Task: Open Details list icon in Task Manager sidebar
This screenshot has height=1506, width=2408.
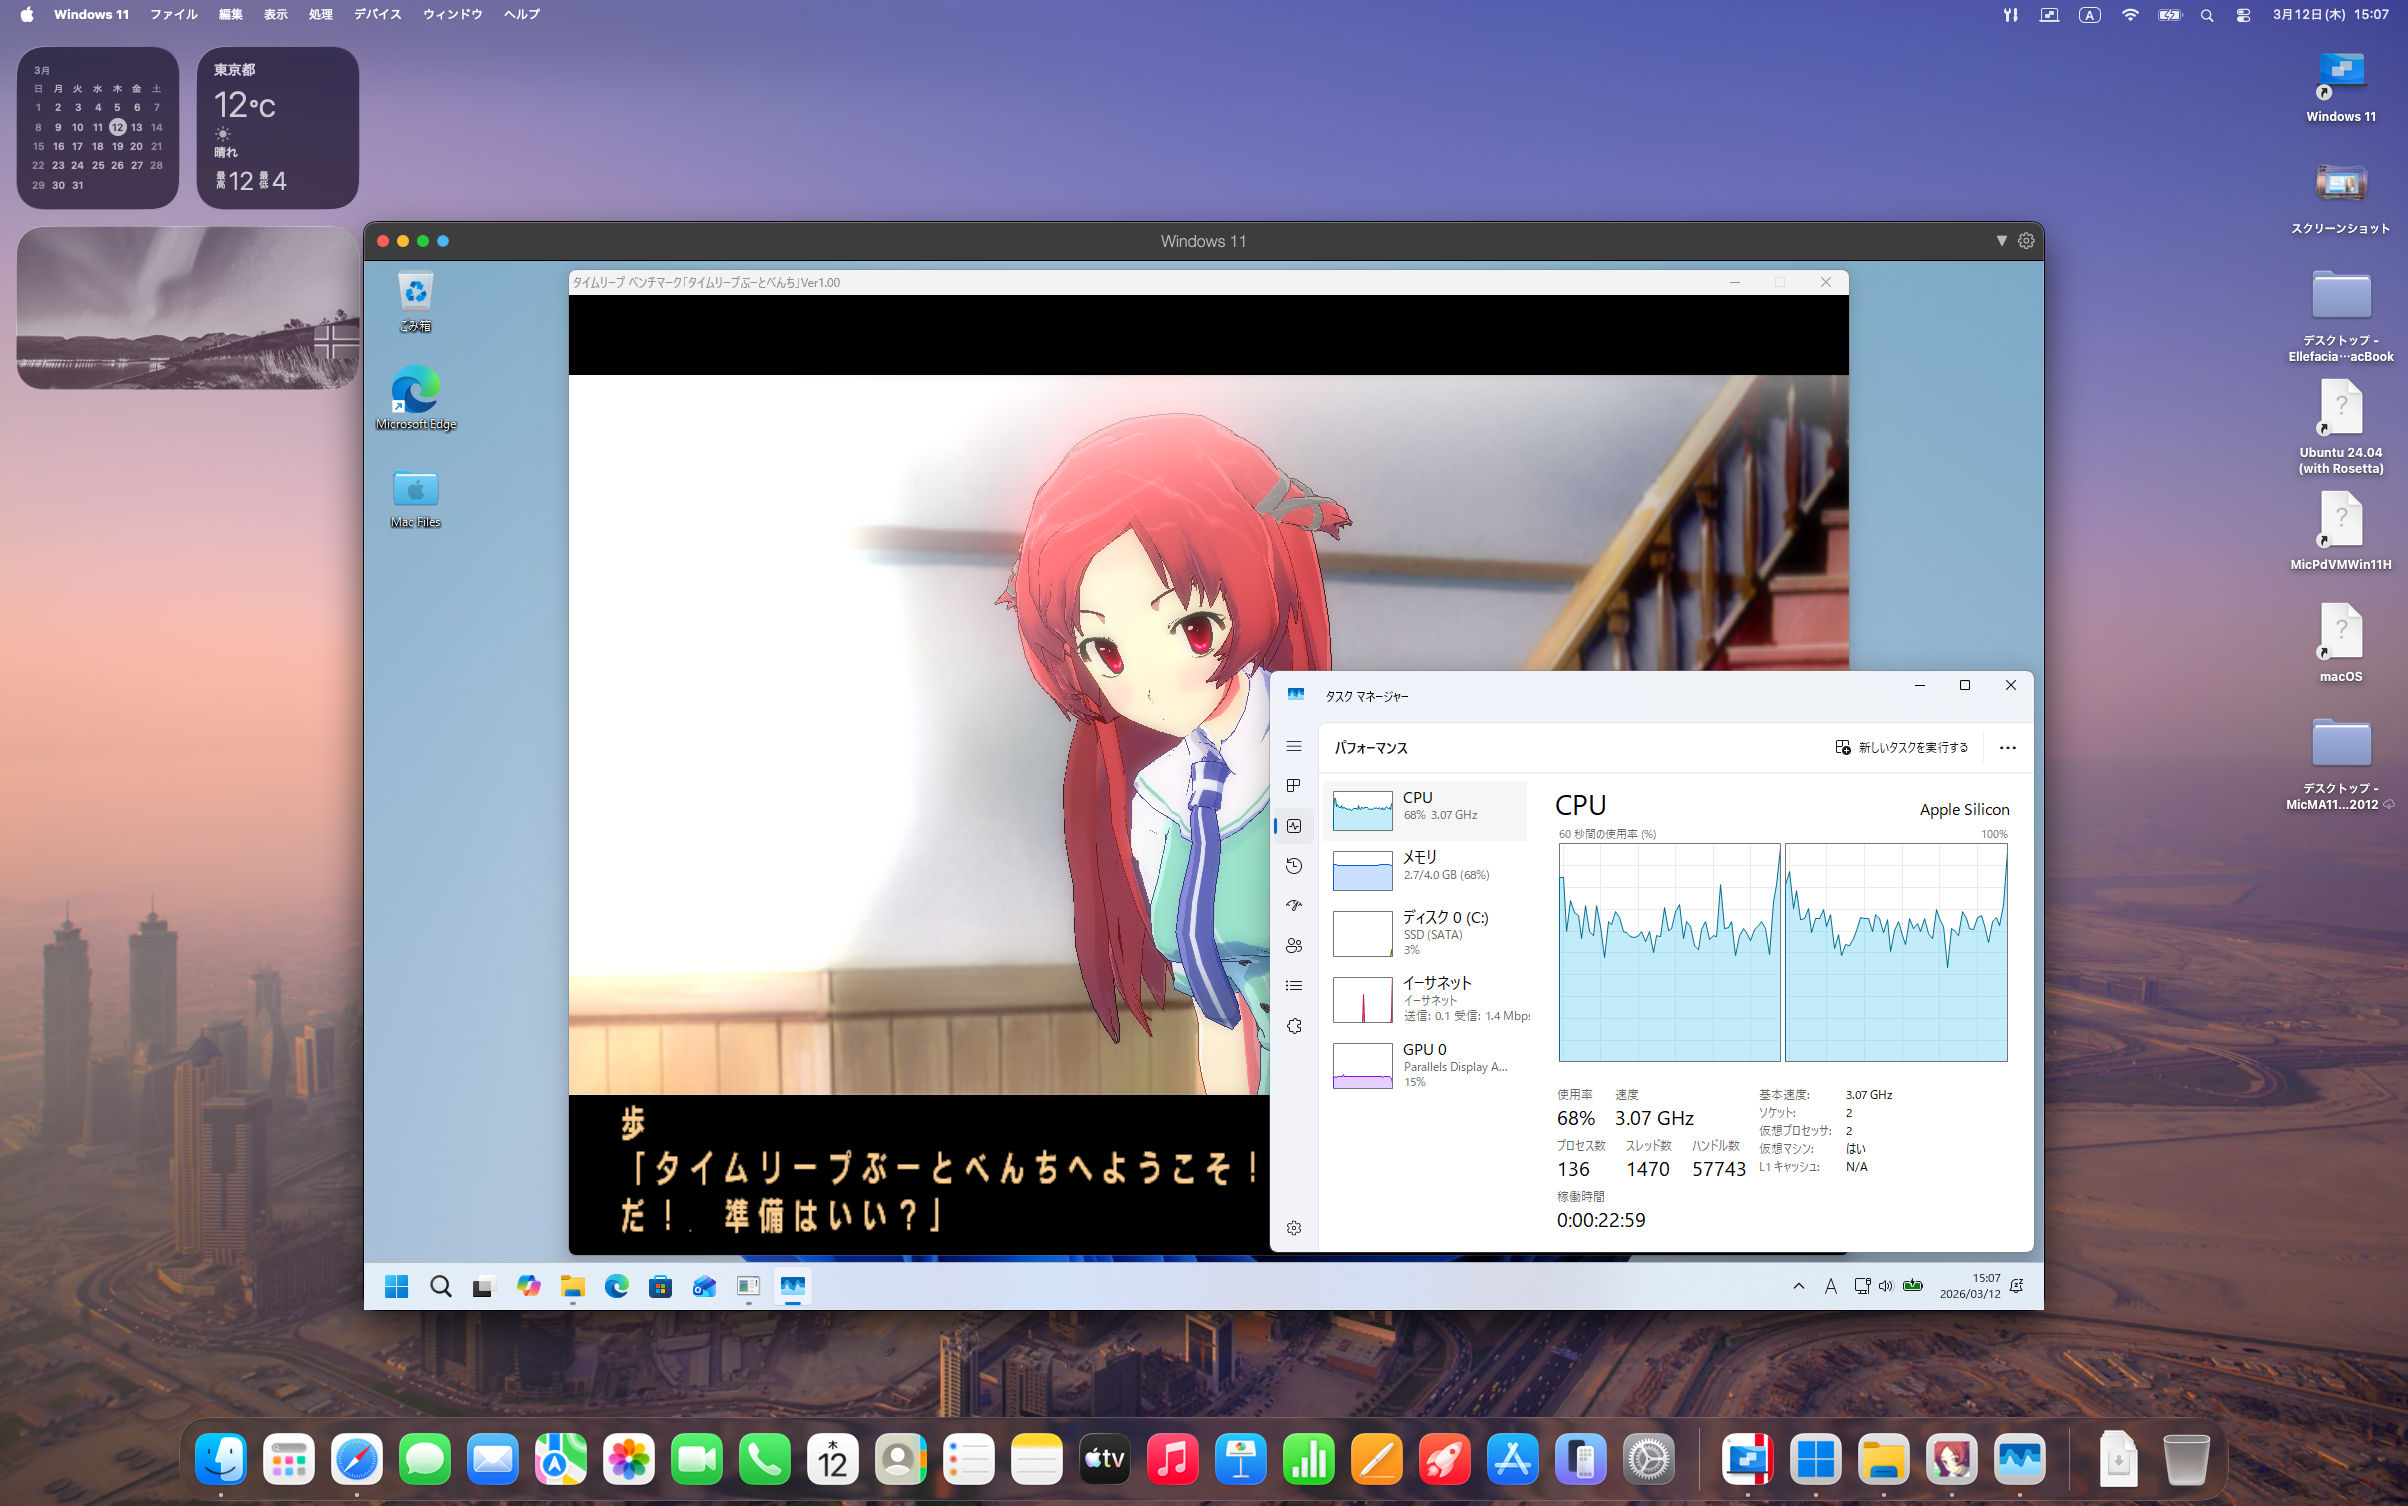Action: pyautogui.click(x=1294, y=986)
